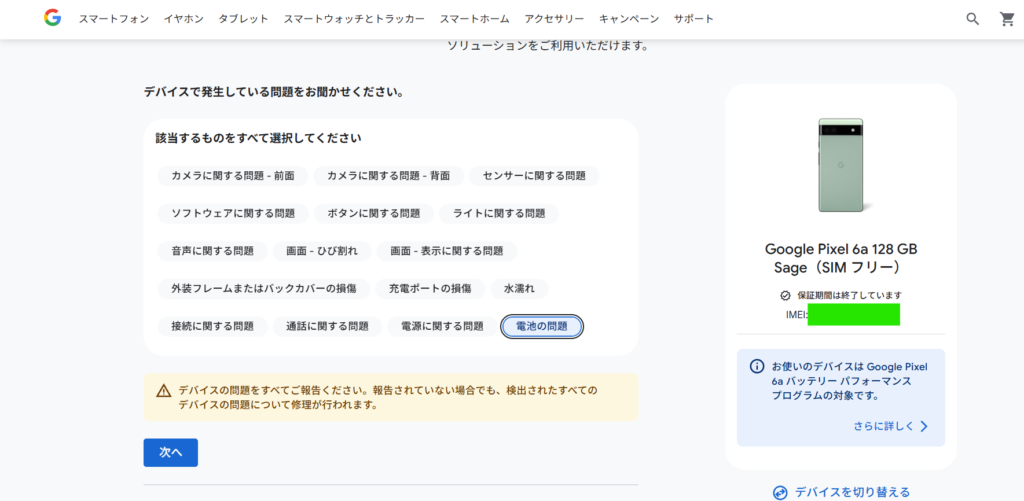
Task: Toggle 通話に関する問題 chip
Action: [x=327, y=326]
